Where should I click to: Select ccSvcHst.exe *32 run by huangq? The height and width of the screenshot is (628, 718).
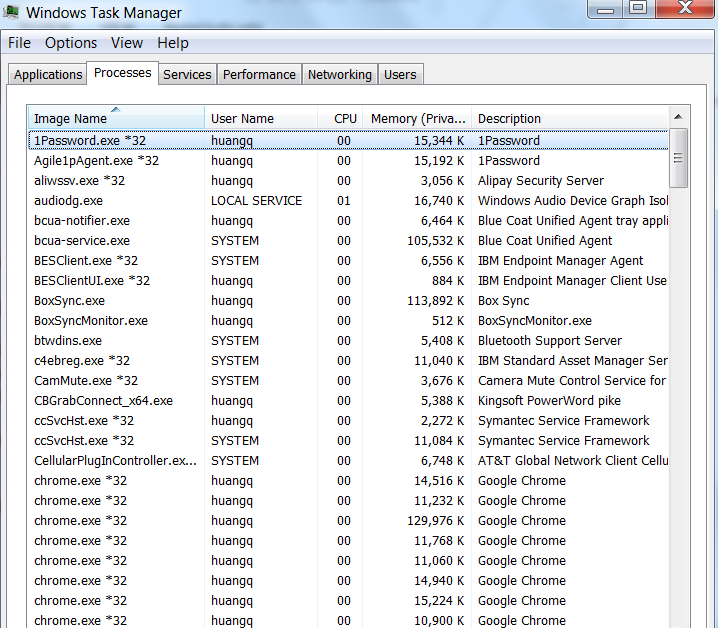click(348, 421)
